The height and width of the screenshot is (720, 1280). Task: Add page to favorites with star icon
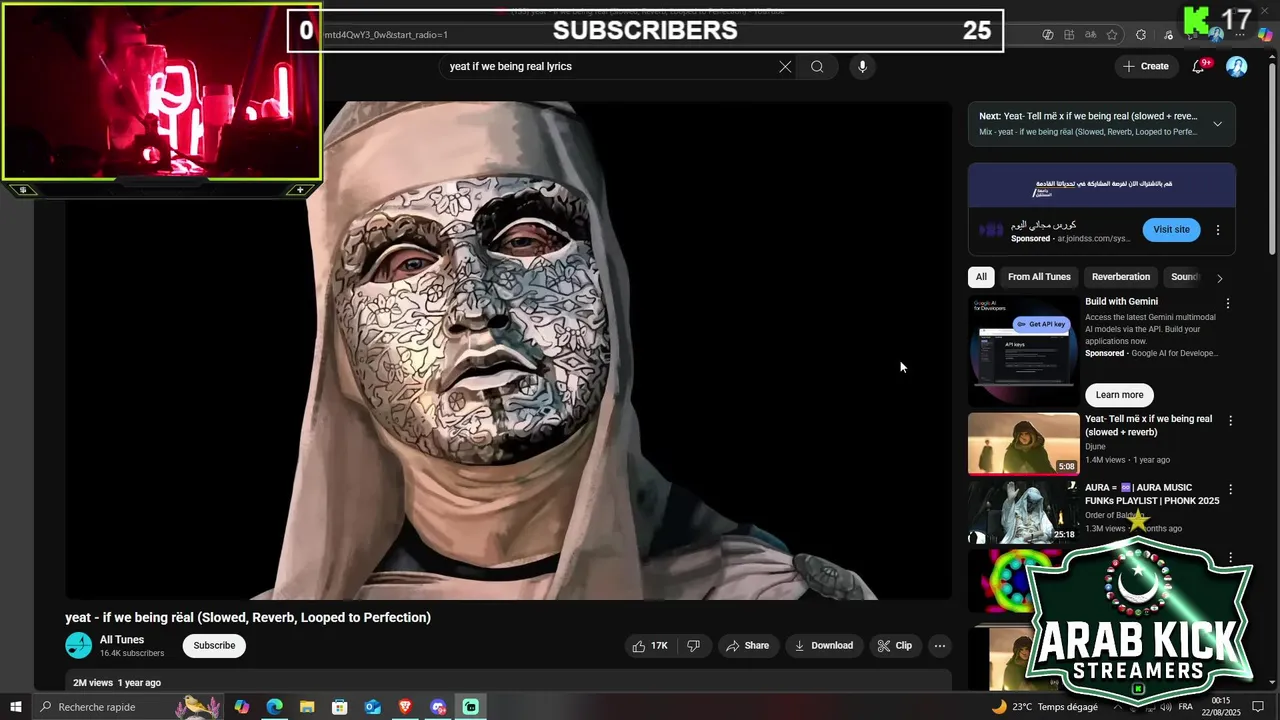tap(1112, 35)
